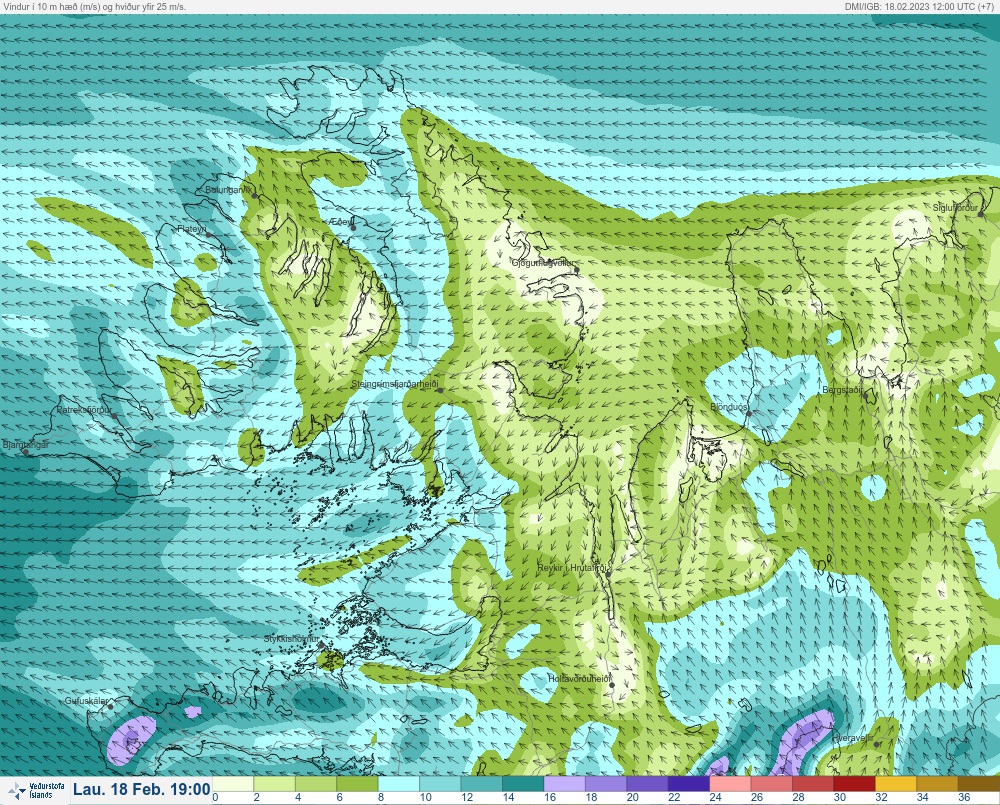Image resolution: width=1000 pixels, height=805 pixels.
Task: Pick the 12–14 m/s teal legend swatch
Action: [482, 783]
